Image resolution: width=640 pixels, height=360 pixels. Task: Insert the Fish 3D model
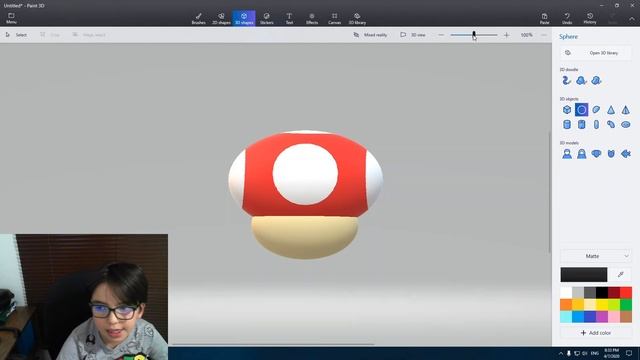[625, 154]
